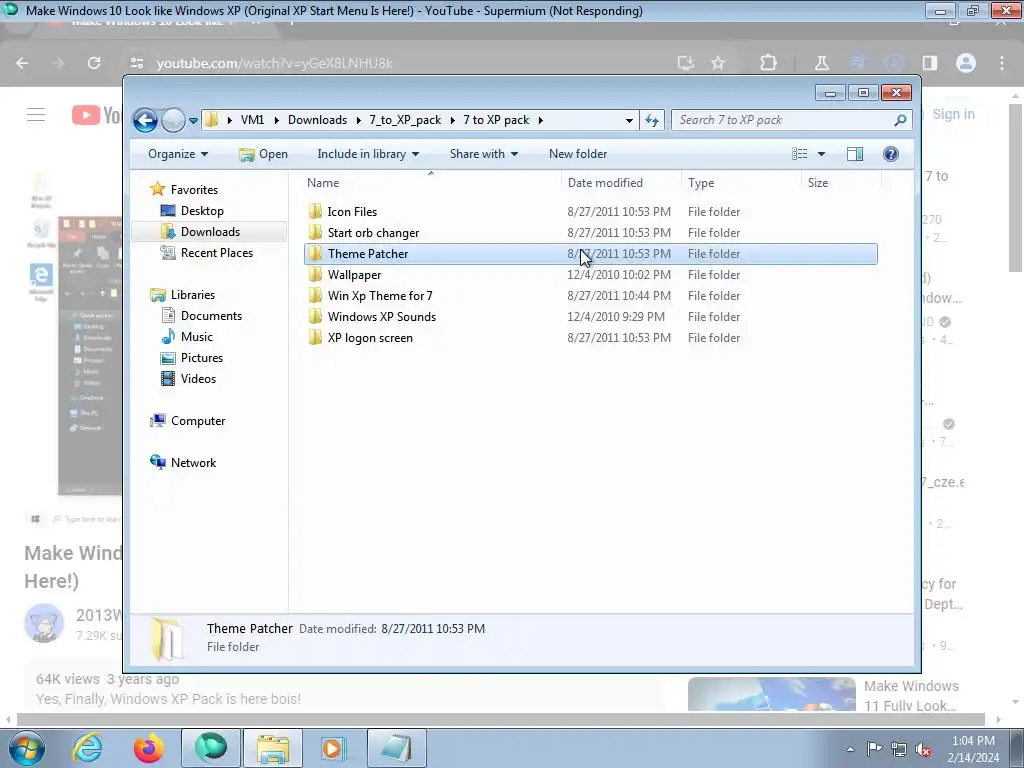Open Downloads in Favorites list
The width and height of the screenshot is (1024, 768).
(210, 232)
